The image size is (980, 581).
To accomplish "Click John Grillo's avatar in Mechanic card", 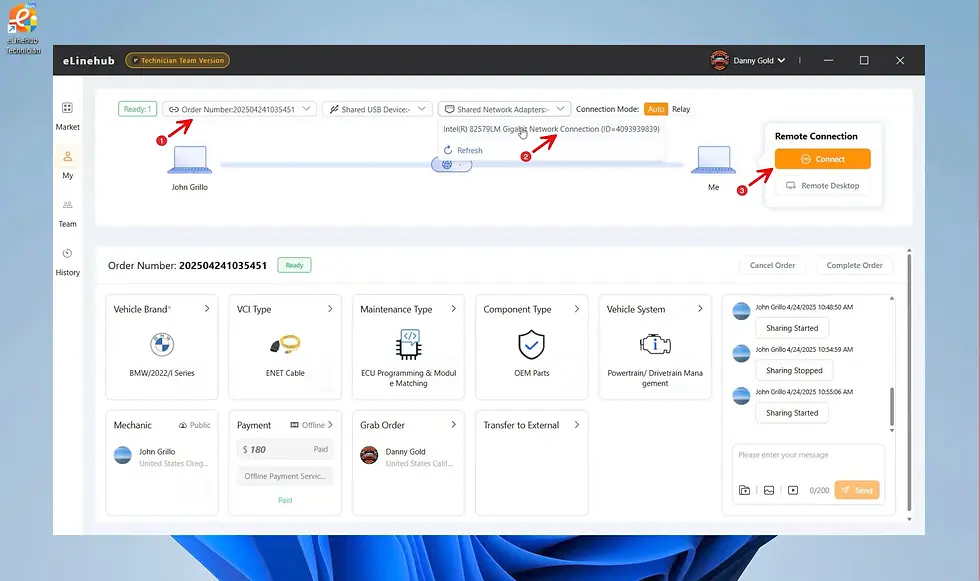I will point(122,455).
